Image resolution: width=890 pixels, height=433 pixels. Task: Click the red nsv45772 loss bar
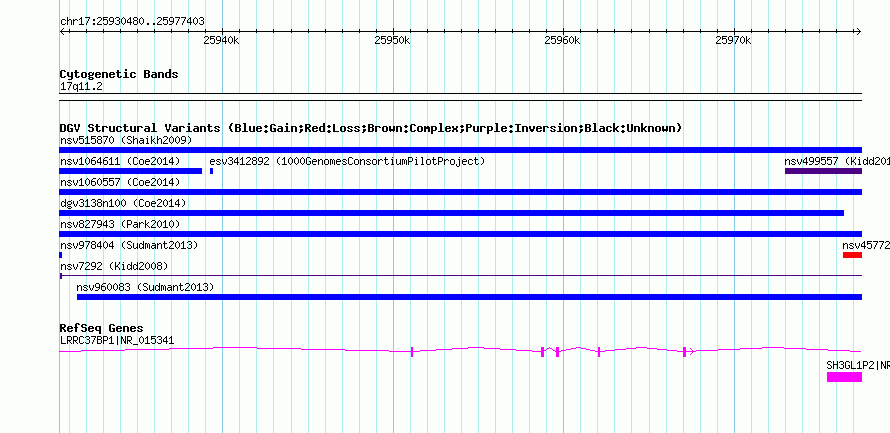coord(852,255)
